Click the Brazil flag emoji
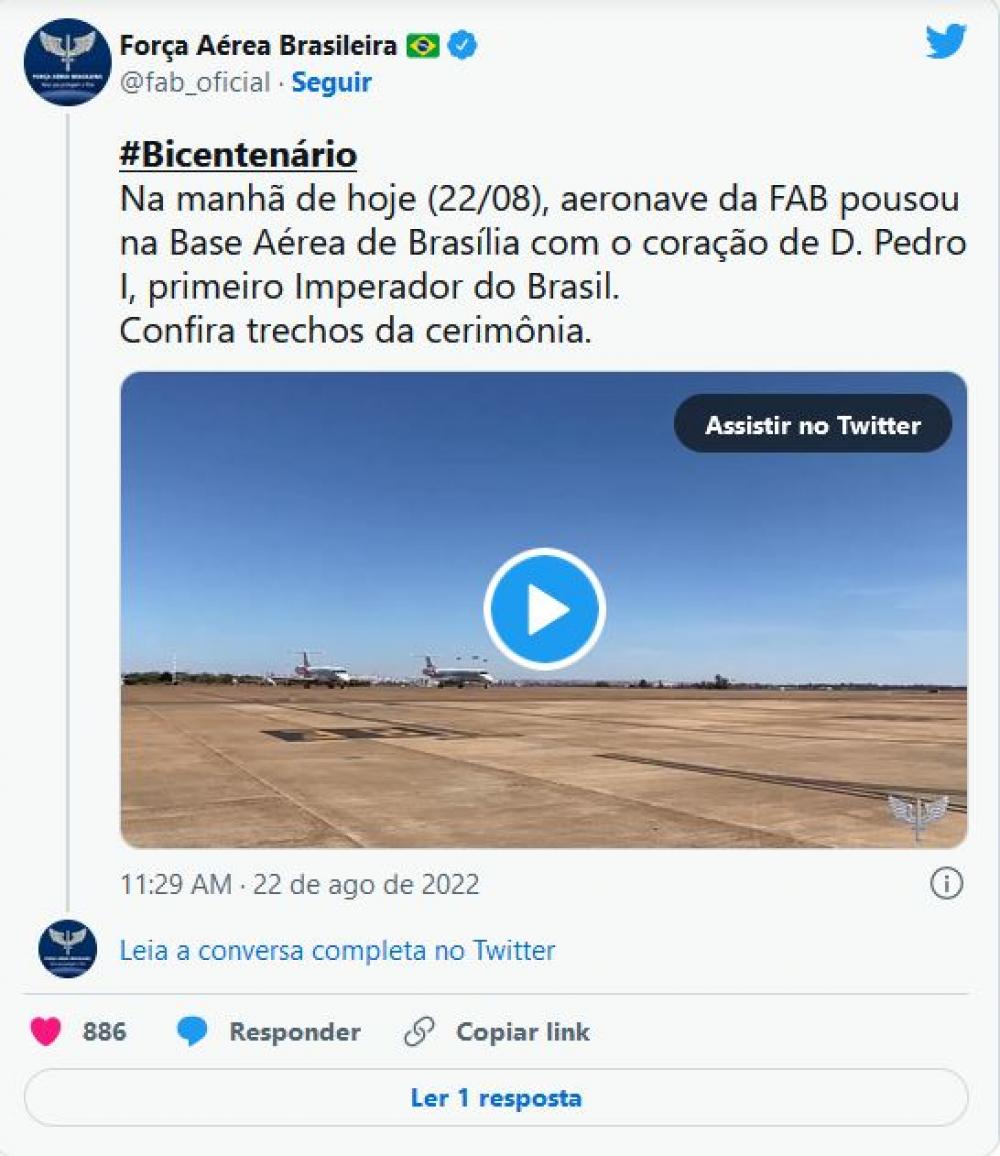Image resolution: width=1000 pixels, height=1156 pixels. 423,46
